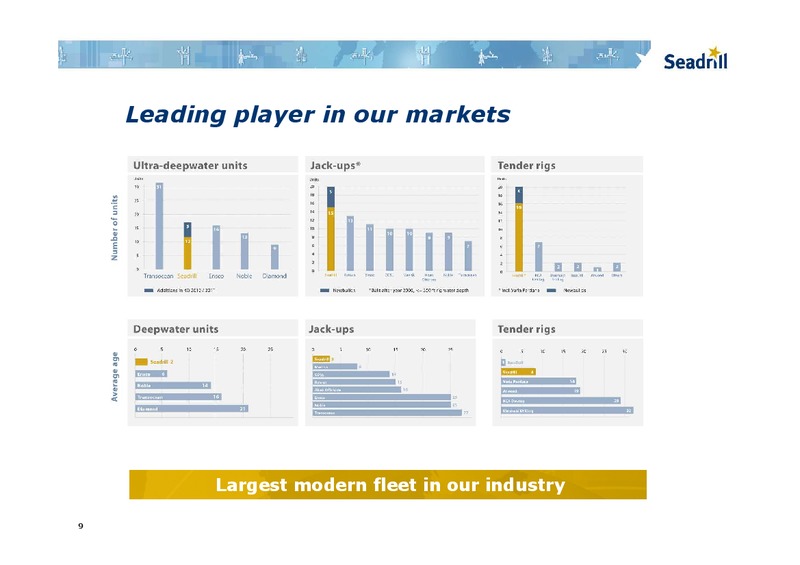Click the gold Seadrill age marker in the Deepwater units chart
800x565 pixels.
[141, 362]
